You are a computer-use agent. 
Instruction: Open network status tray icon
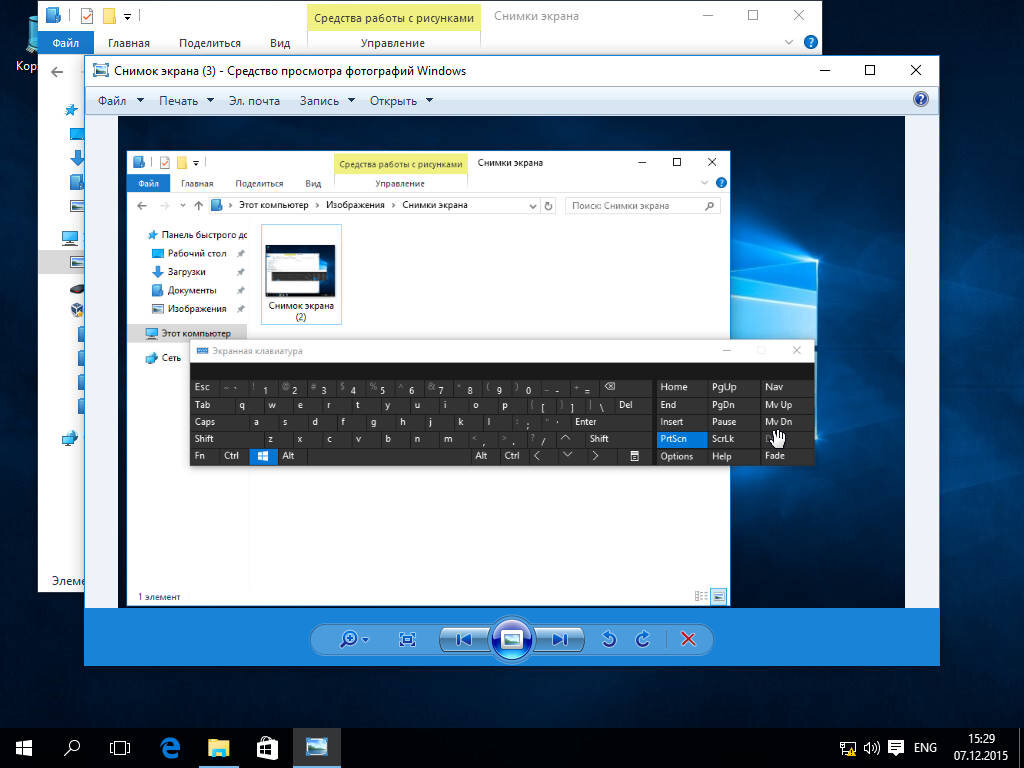[x=848, y=748]
